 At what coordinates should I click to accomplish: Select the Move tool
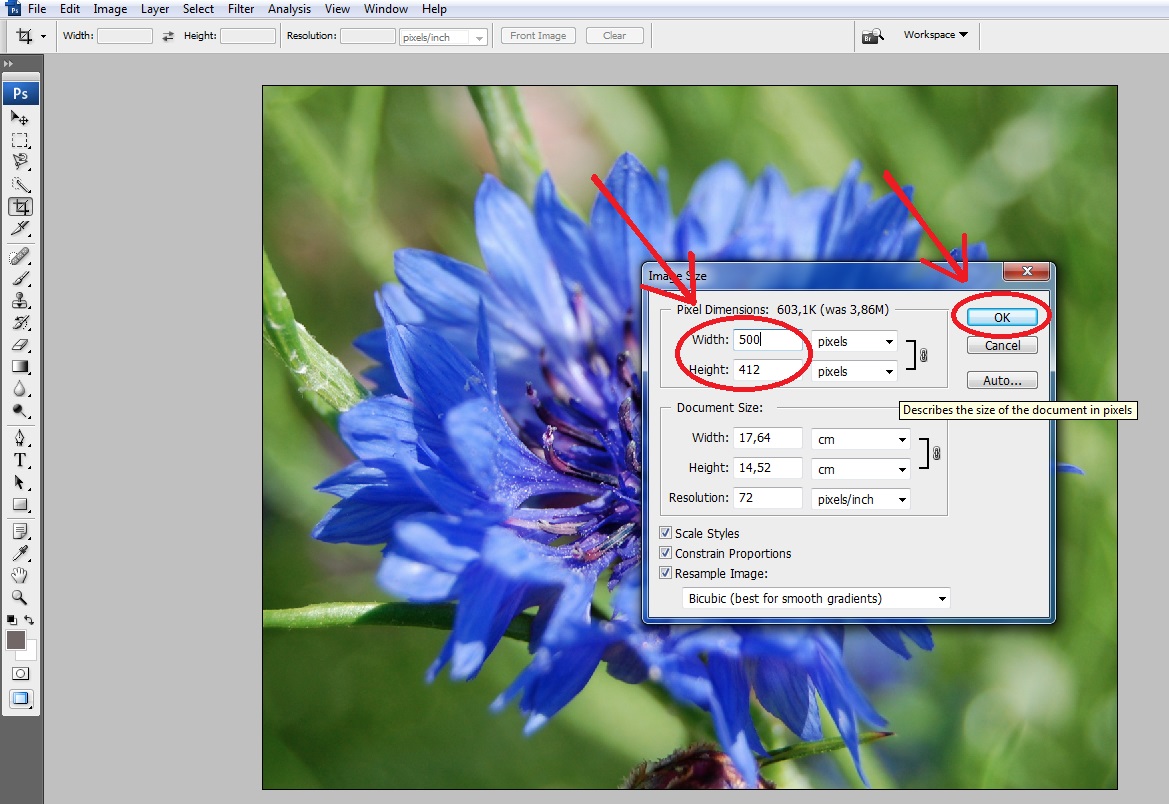click(x=21, y=117)
